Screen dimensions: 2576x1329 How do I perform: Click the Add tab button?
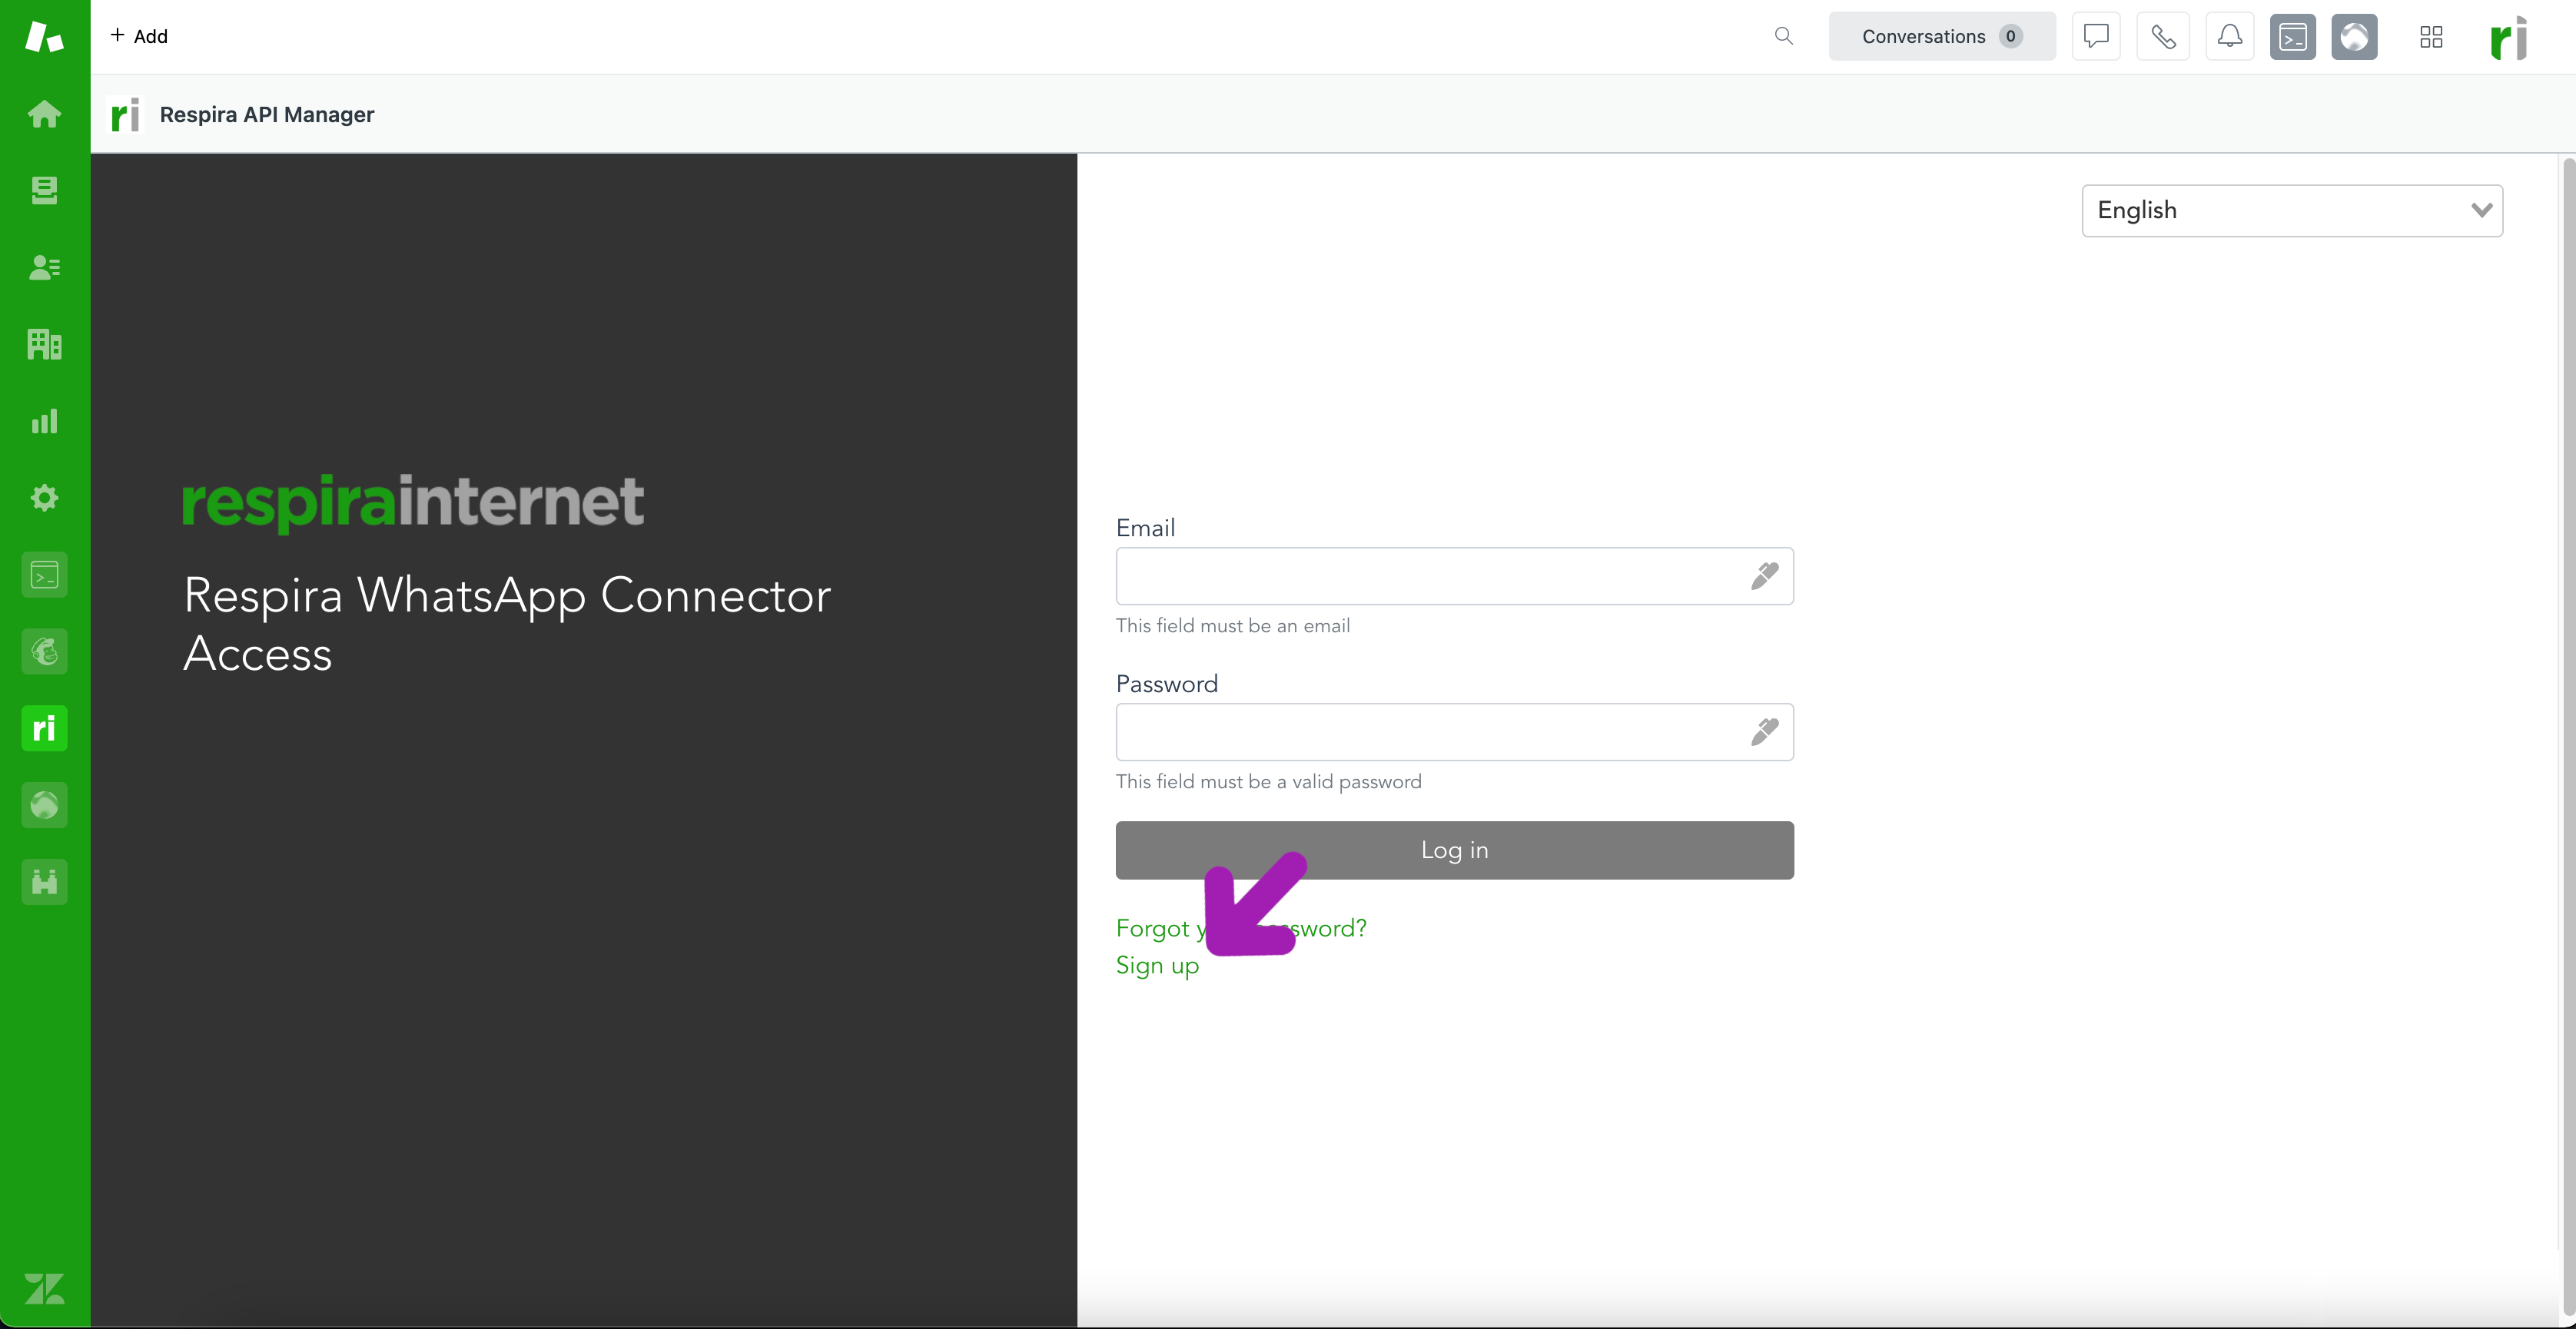tap(139, 36)
